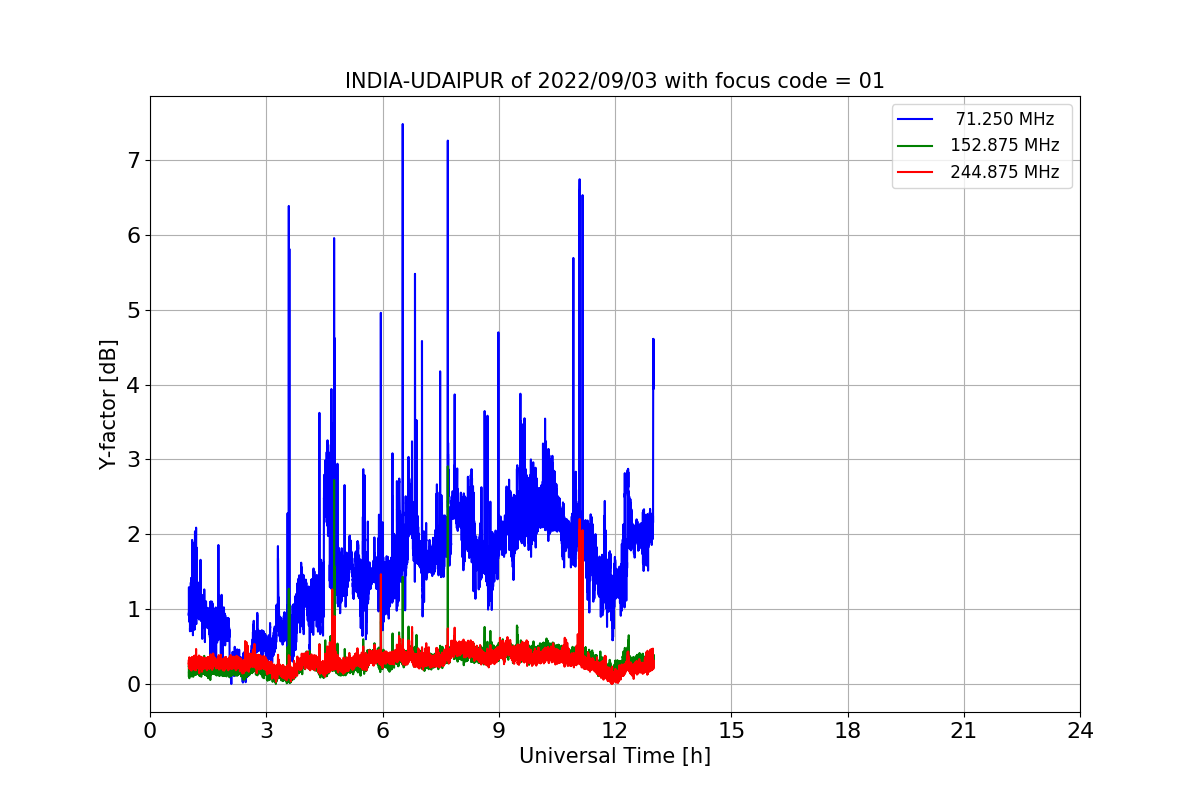
Task: Click x-axis tick label 15
Action: [731, 731]
